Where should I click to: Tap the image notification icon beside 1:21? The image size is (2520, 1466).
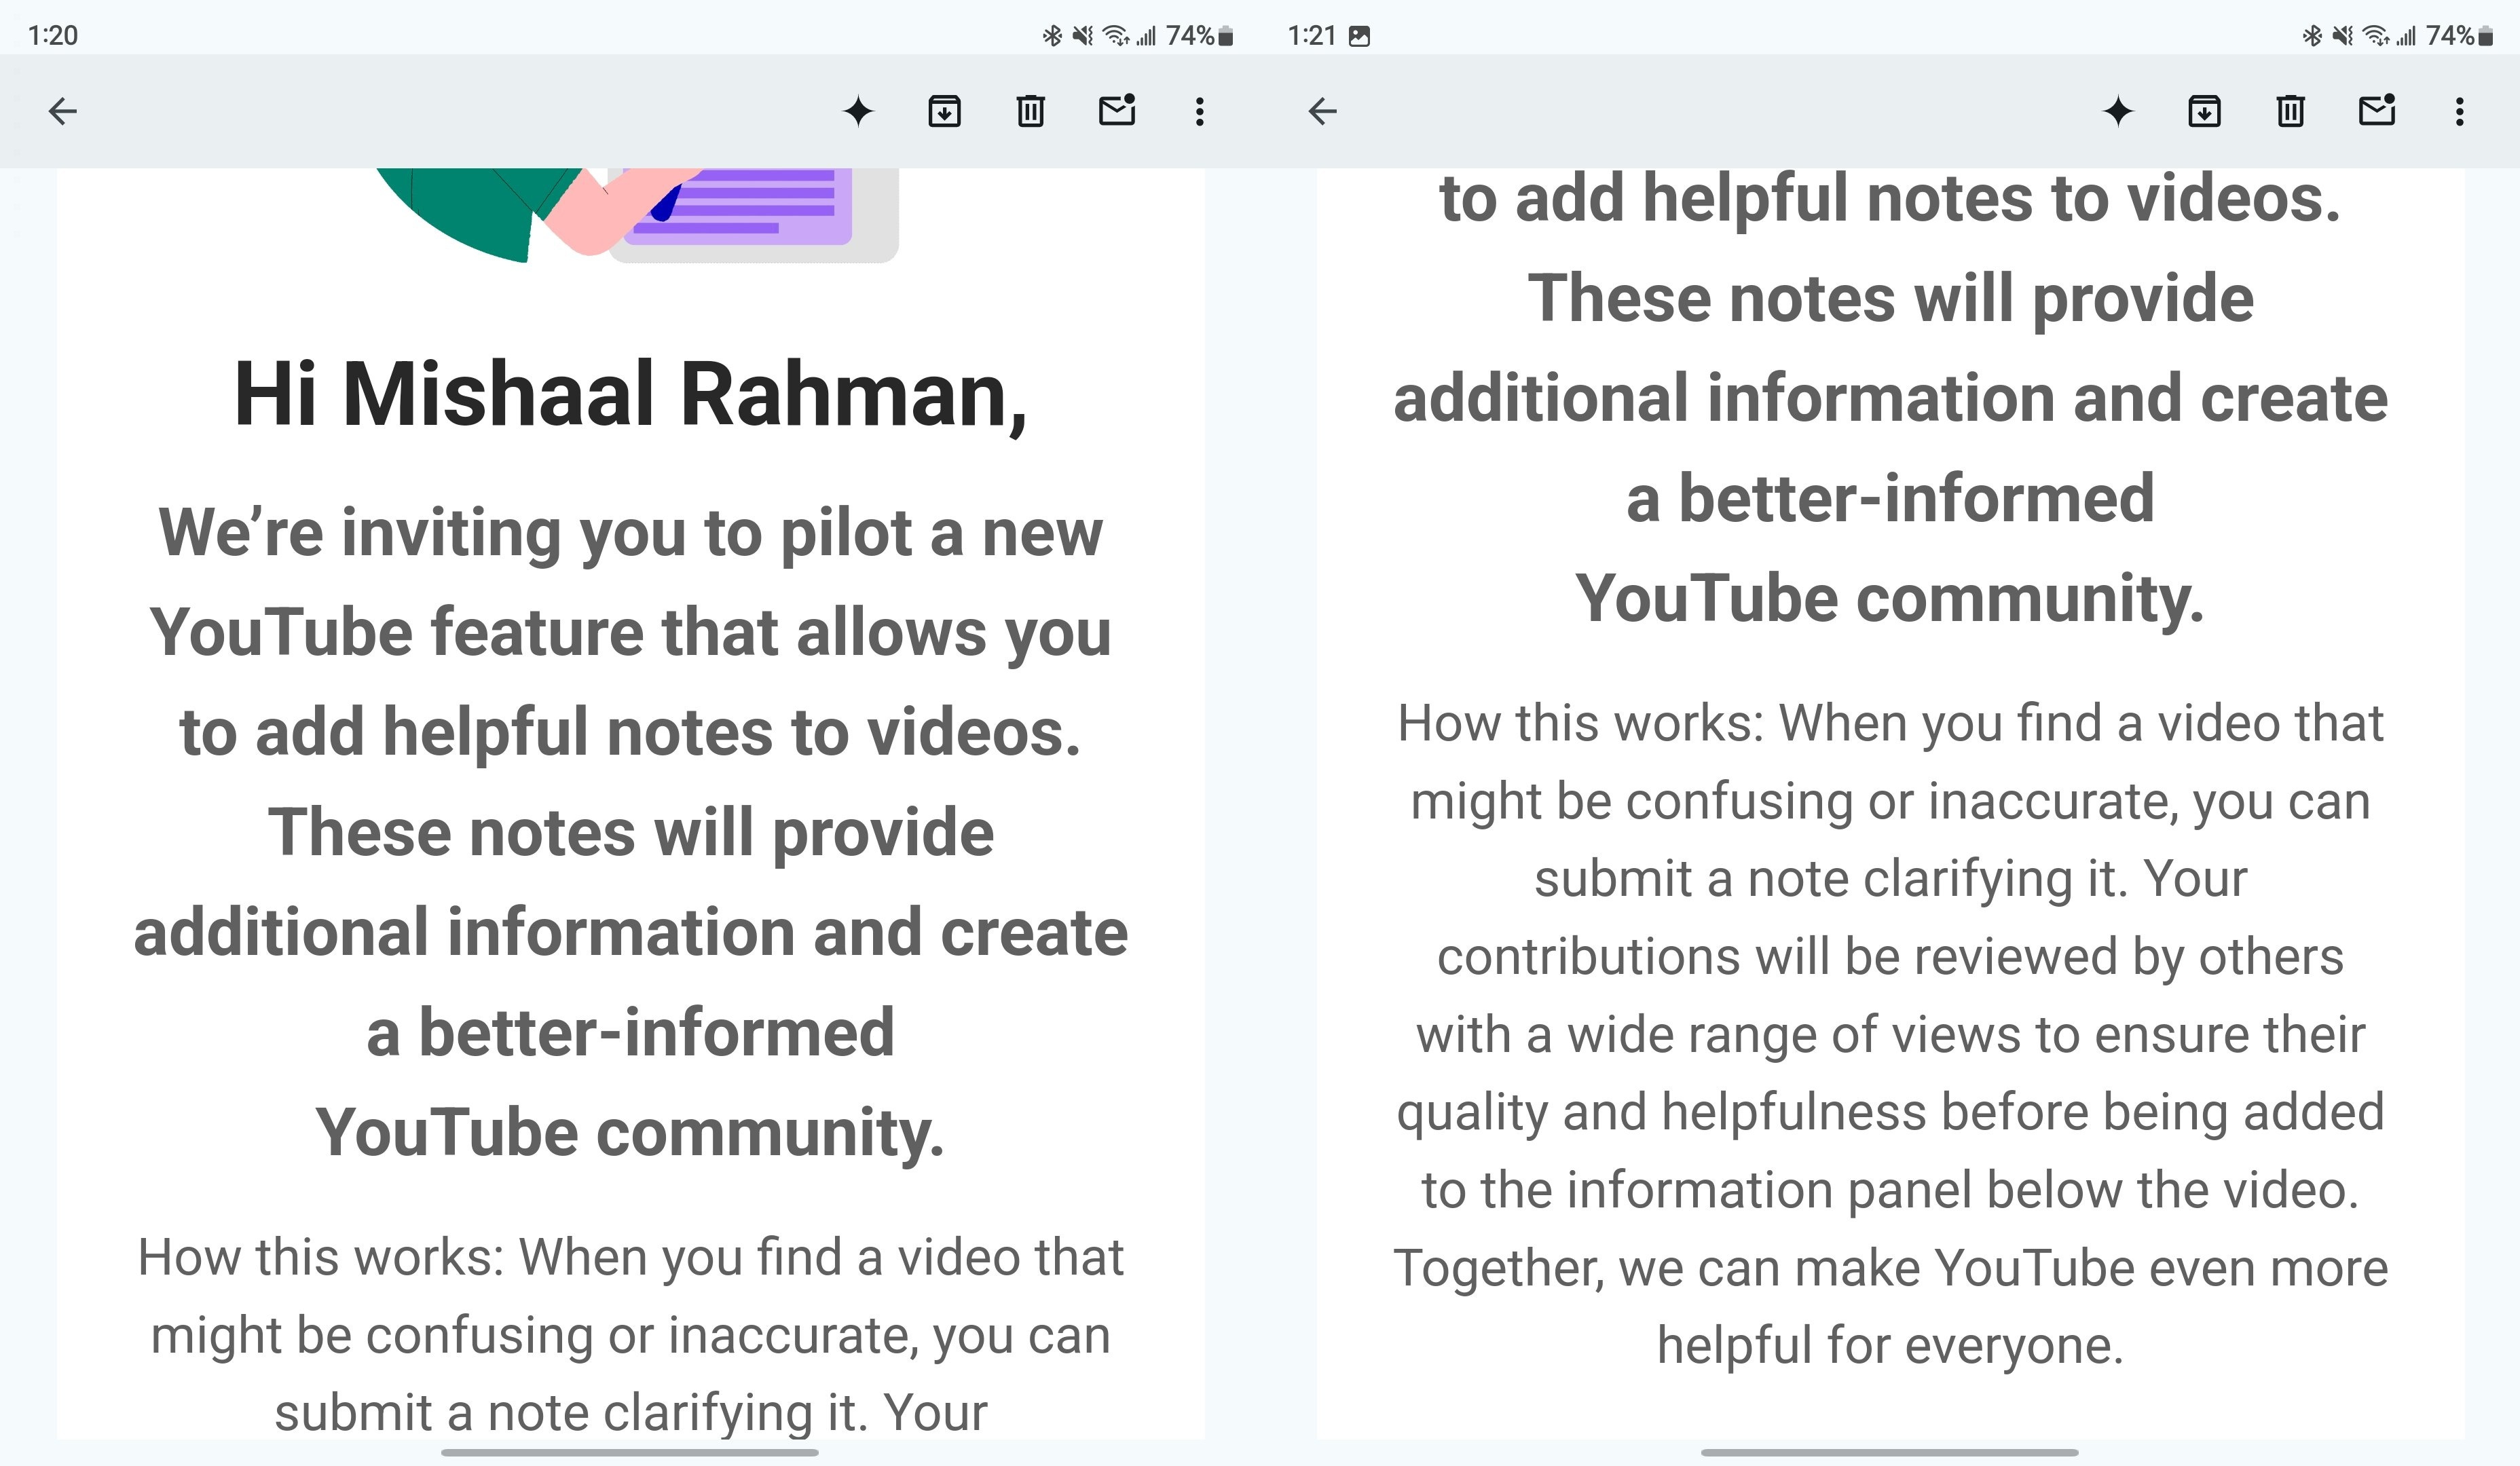coord(1359,36)
